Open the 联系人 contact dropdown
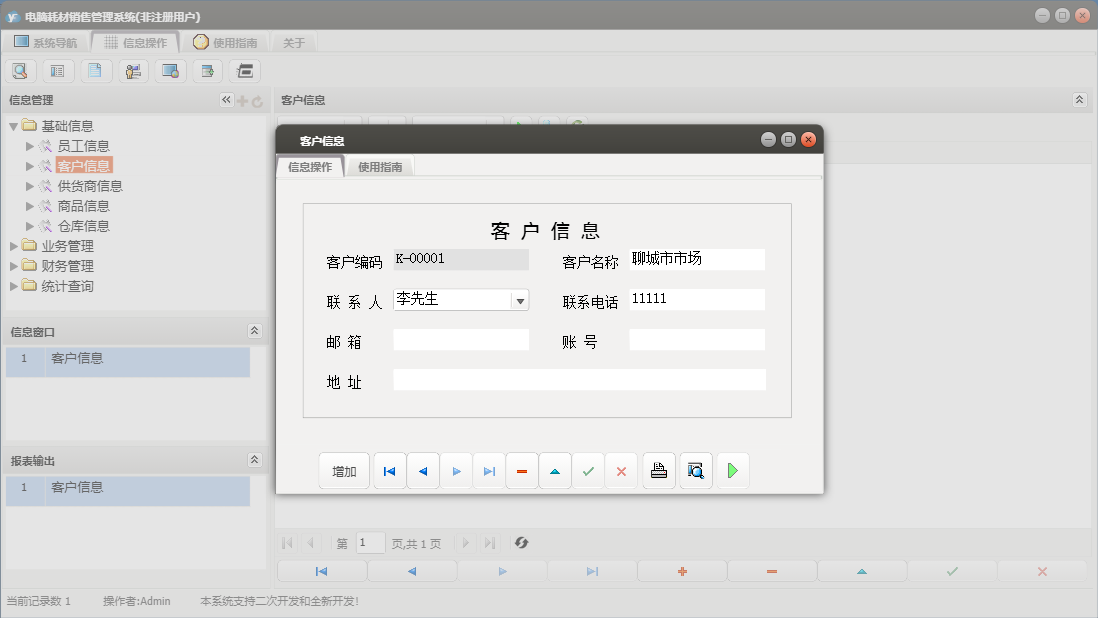Viewport: 1098px width, 618px height. [520, 299]
